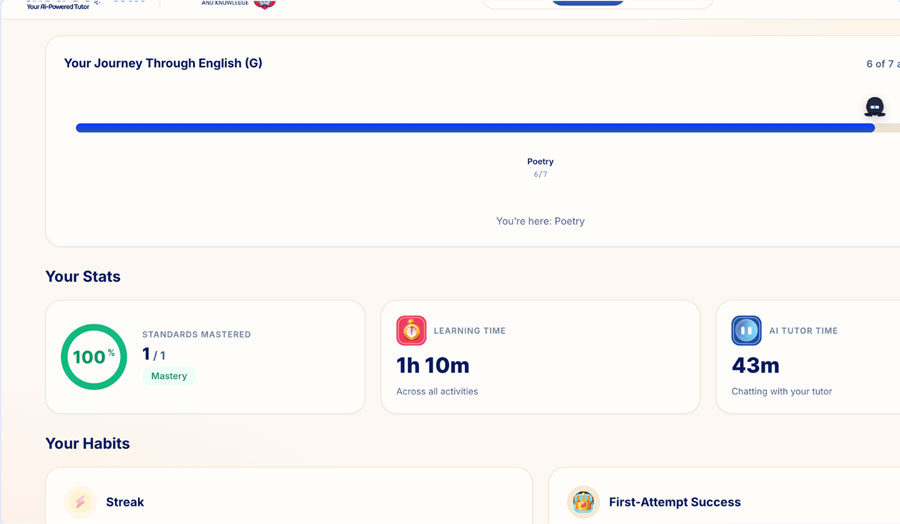Click the red crest logo in the header
This screenshot has width=900, height=524.
pos(265,5)
